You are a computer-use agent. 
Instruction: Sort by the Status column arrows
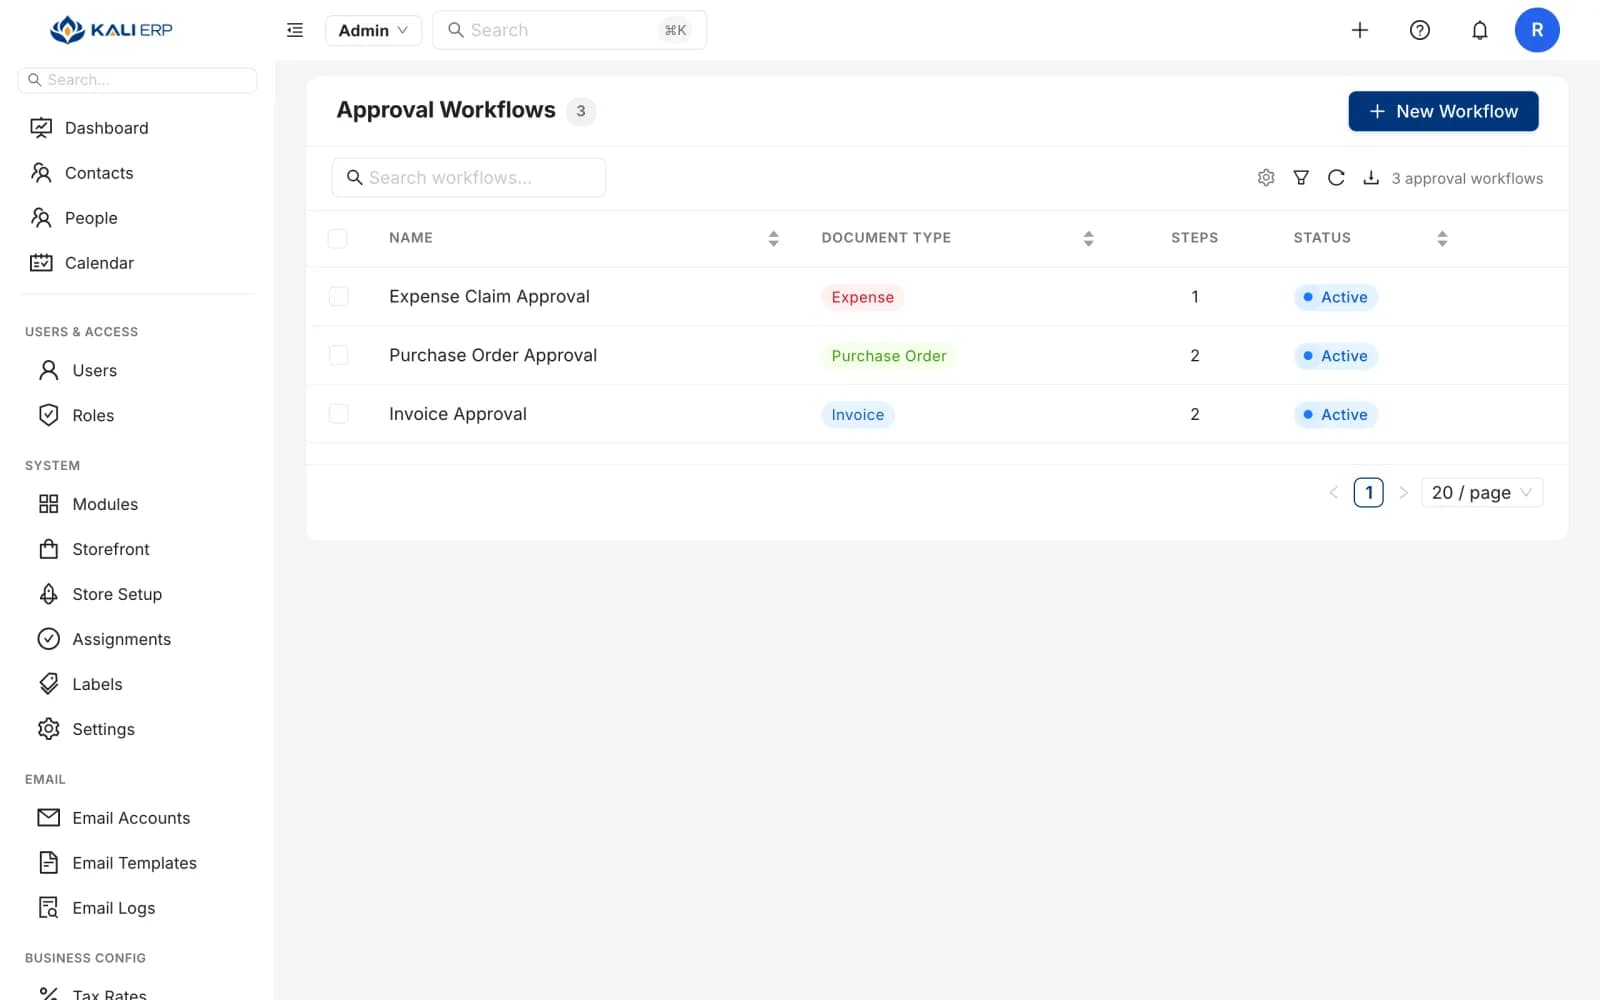pos(1442,238)
